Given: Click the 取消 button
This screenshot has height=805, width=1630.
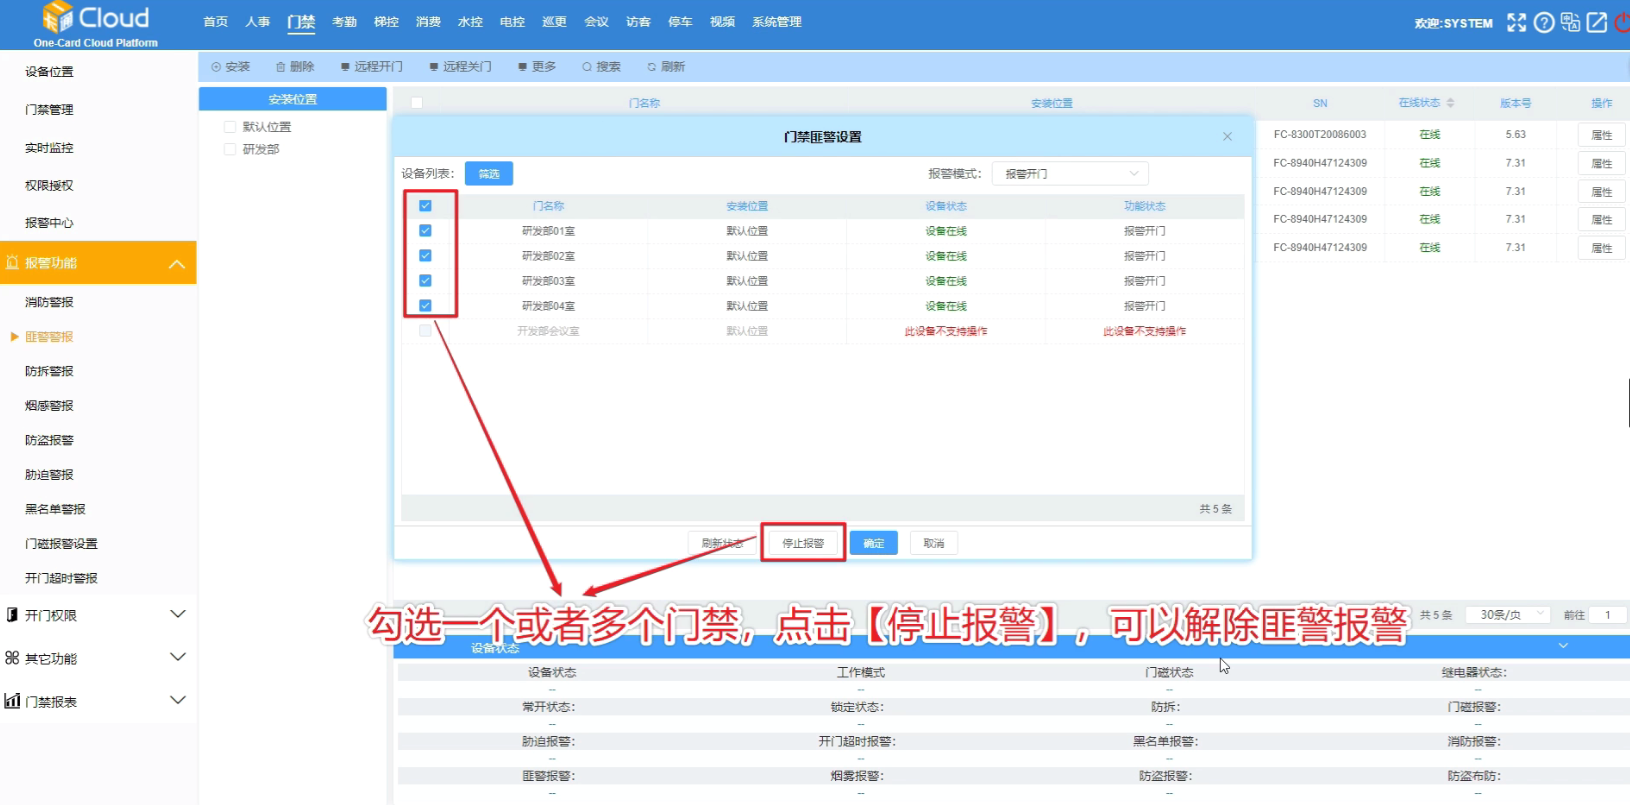Looking at the screenshot, I should coord(934,543).
